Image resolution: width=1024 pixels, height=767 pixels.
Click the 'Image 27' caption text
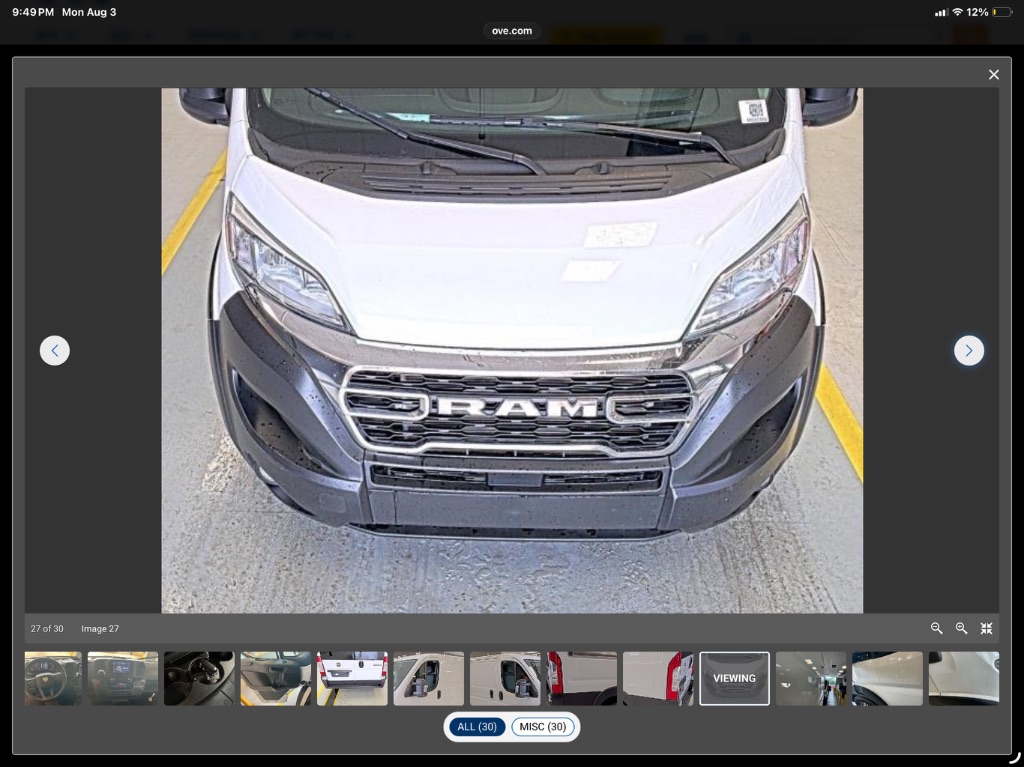pos(100,628)
